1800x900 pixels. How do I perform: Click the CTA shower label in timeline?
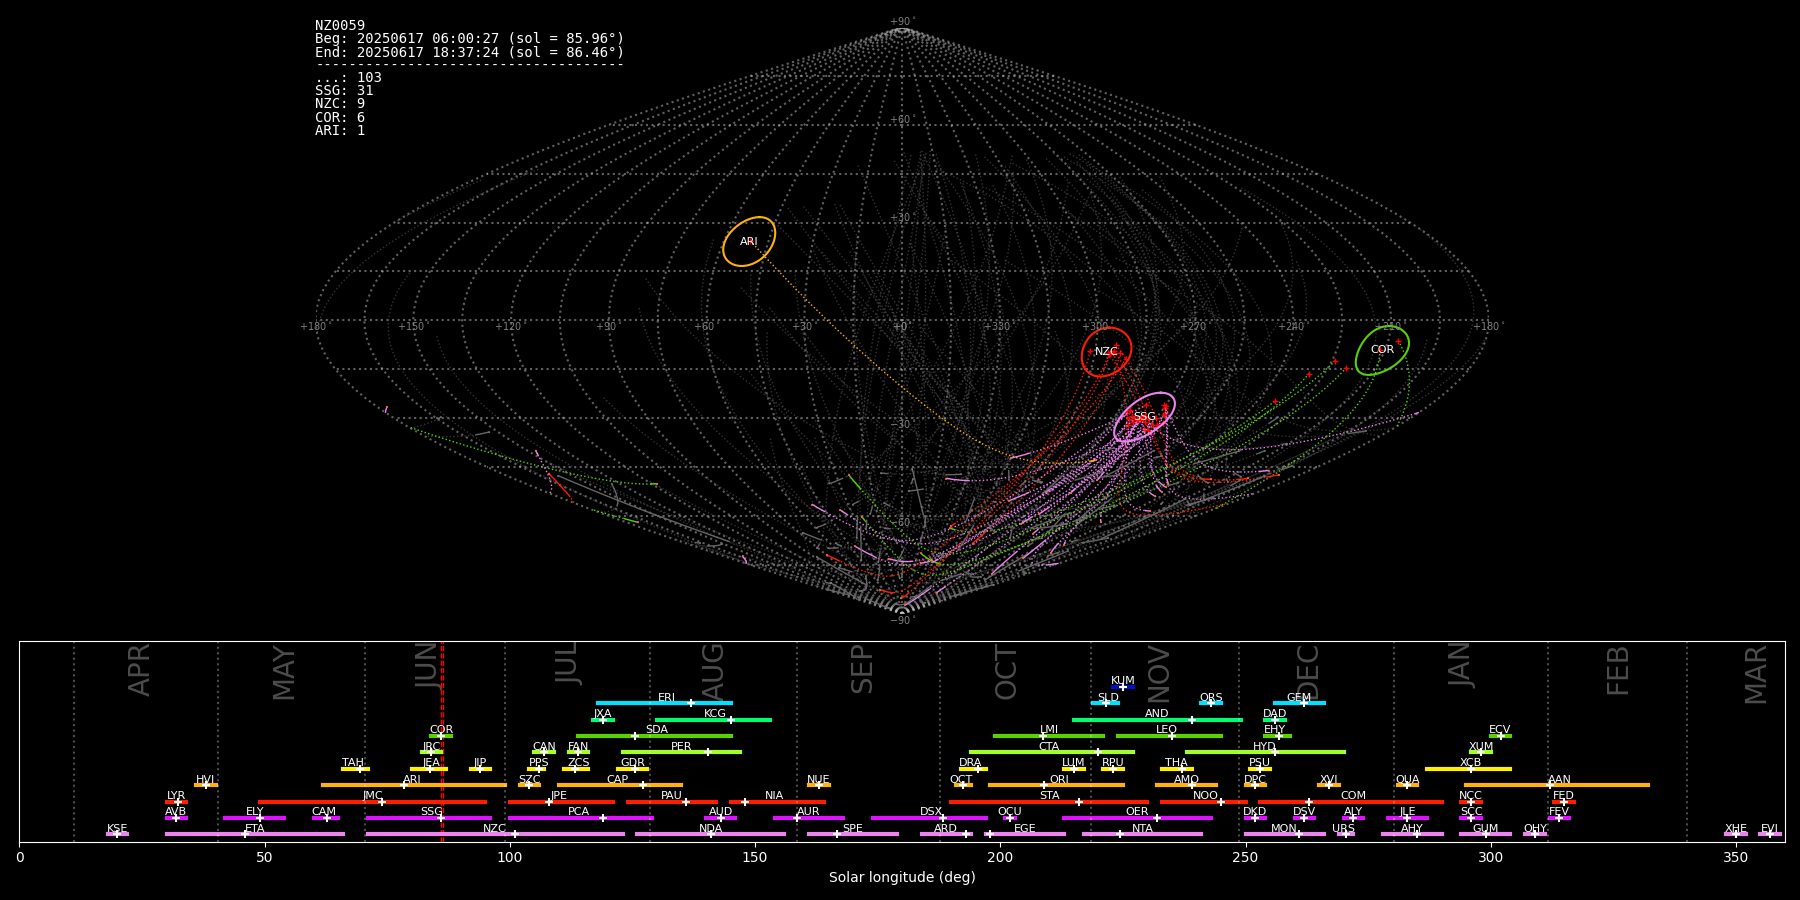(x=1049, y=747)
